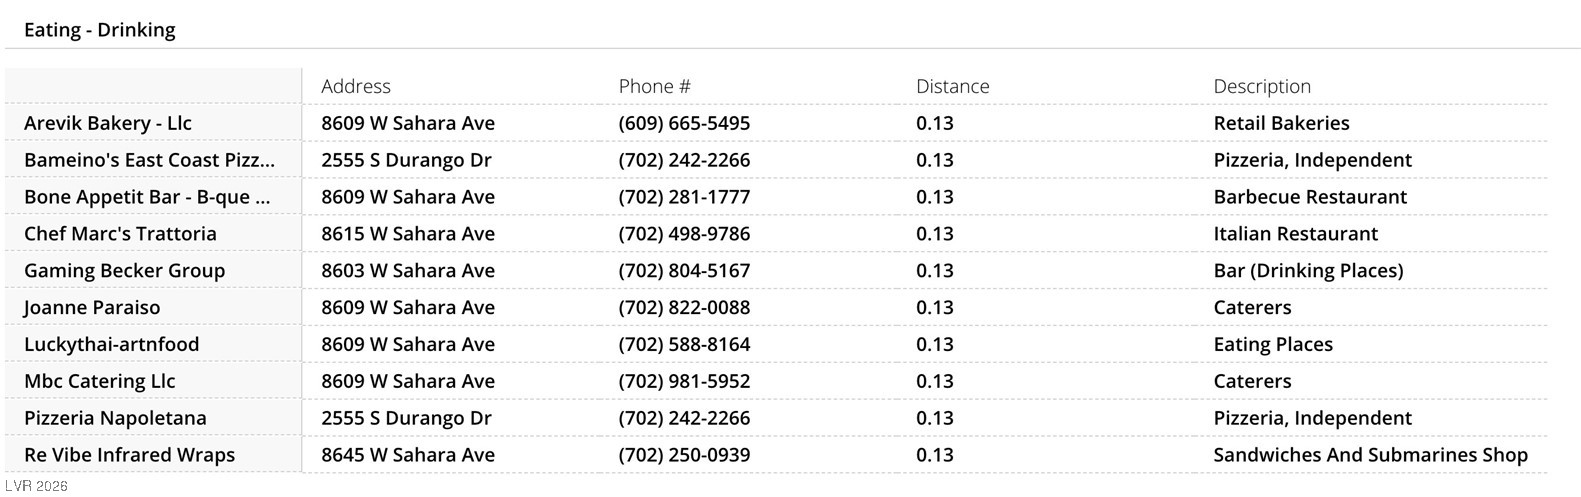
Task: Open Re Vibe Infrared Wraps listing
Action: pyautogui.click(x=129, y=455)
